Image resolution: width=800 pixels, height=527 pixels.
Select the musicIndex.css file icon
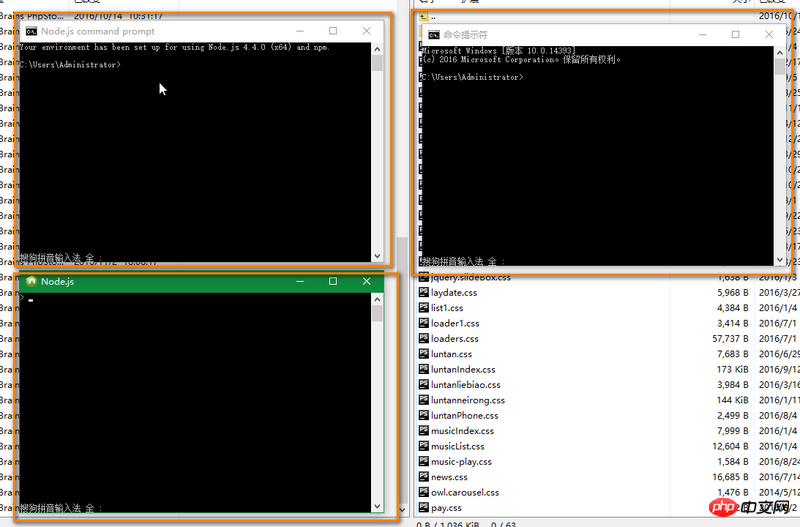tap(423, 431)
